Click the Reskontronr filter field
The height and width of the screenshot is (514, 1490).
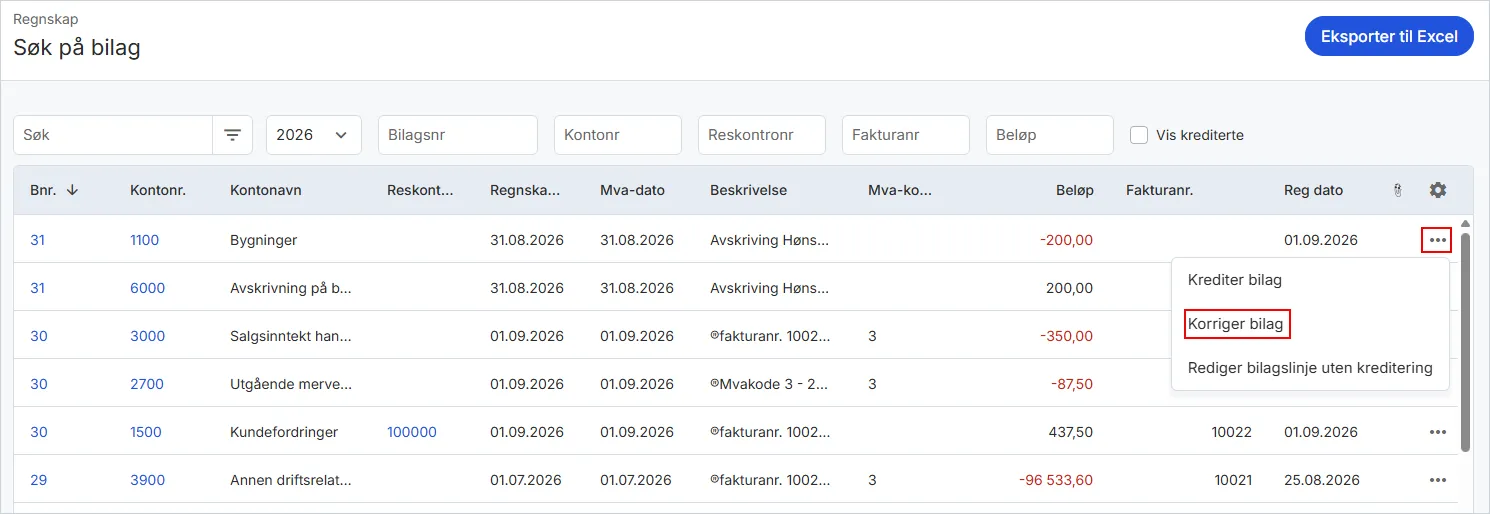762,135
